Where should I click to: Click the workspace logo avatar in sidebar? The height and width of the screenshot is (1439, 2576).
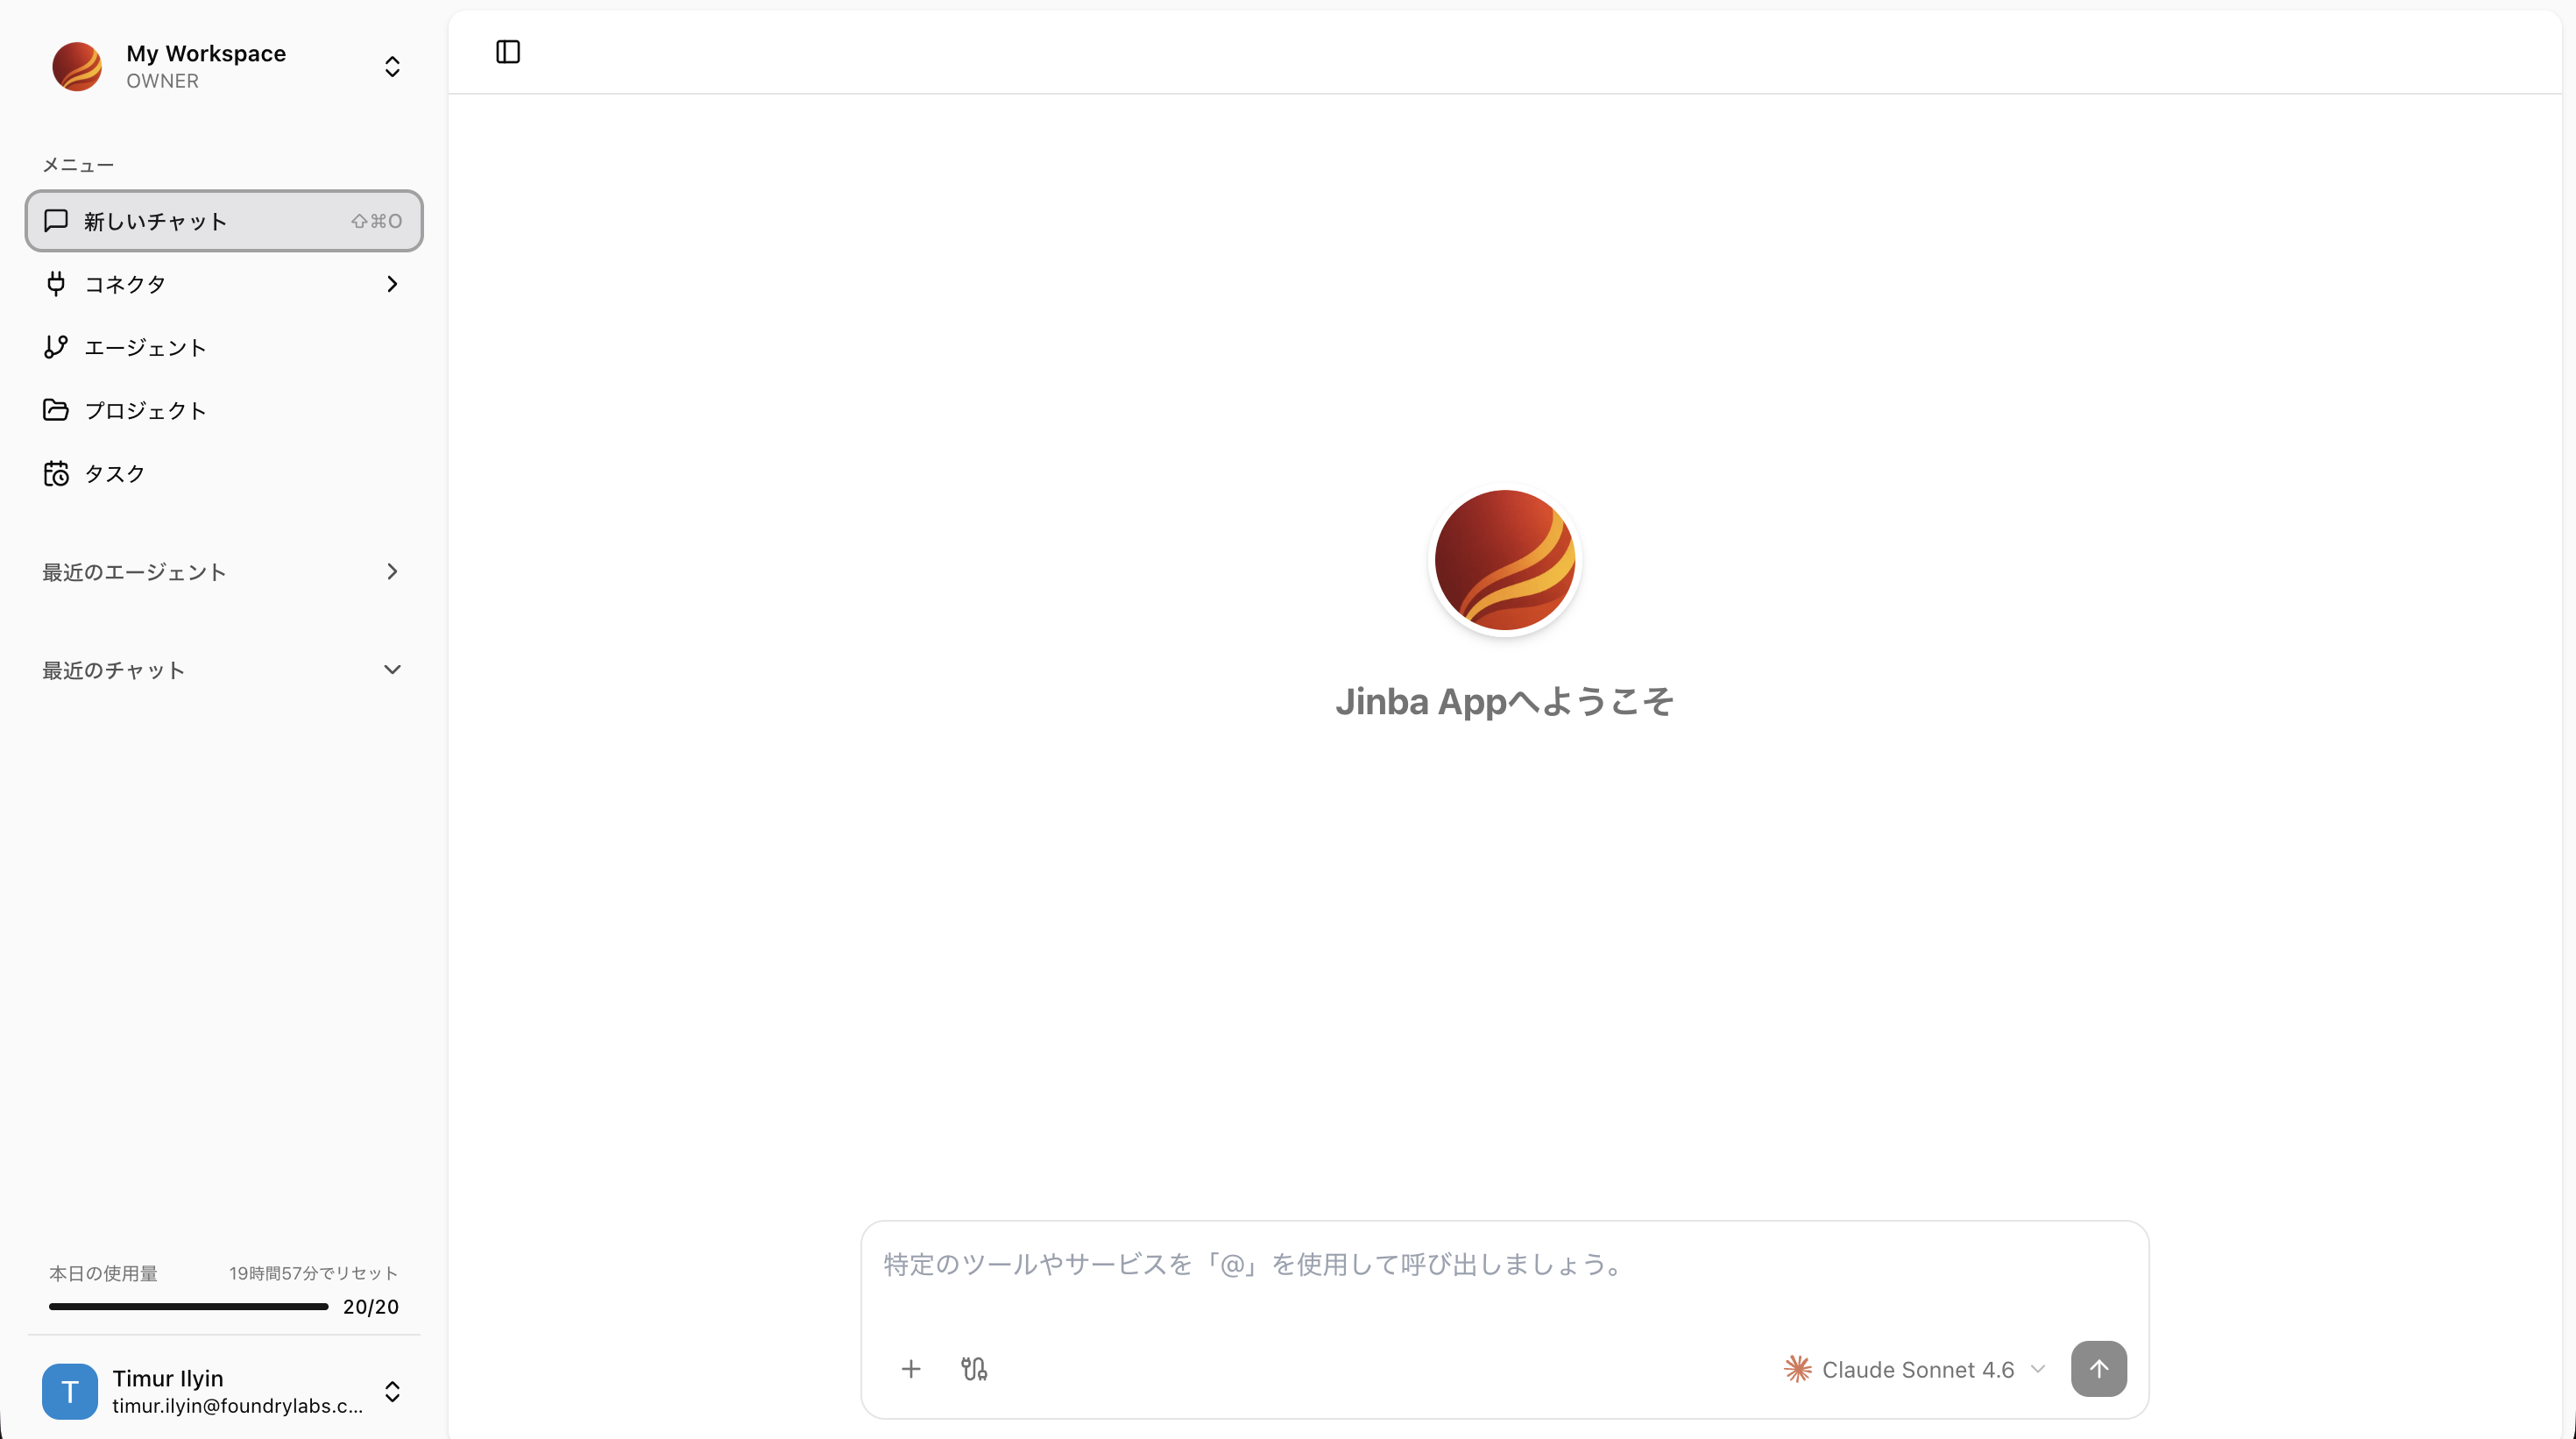coord(77,66)
